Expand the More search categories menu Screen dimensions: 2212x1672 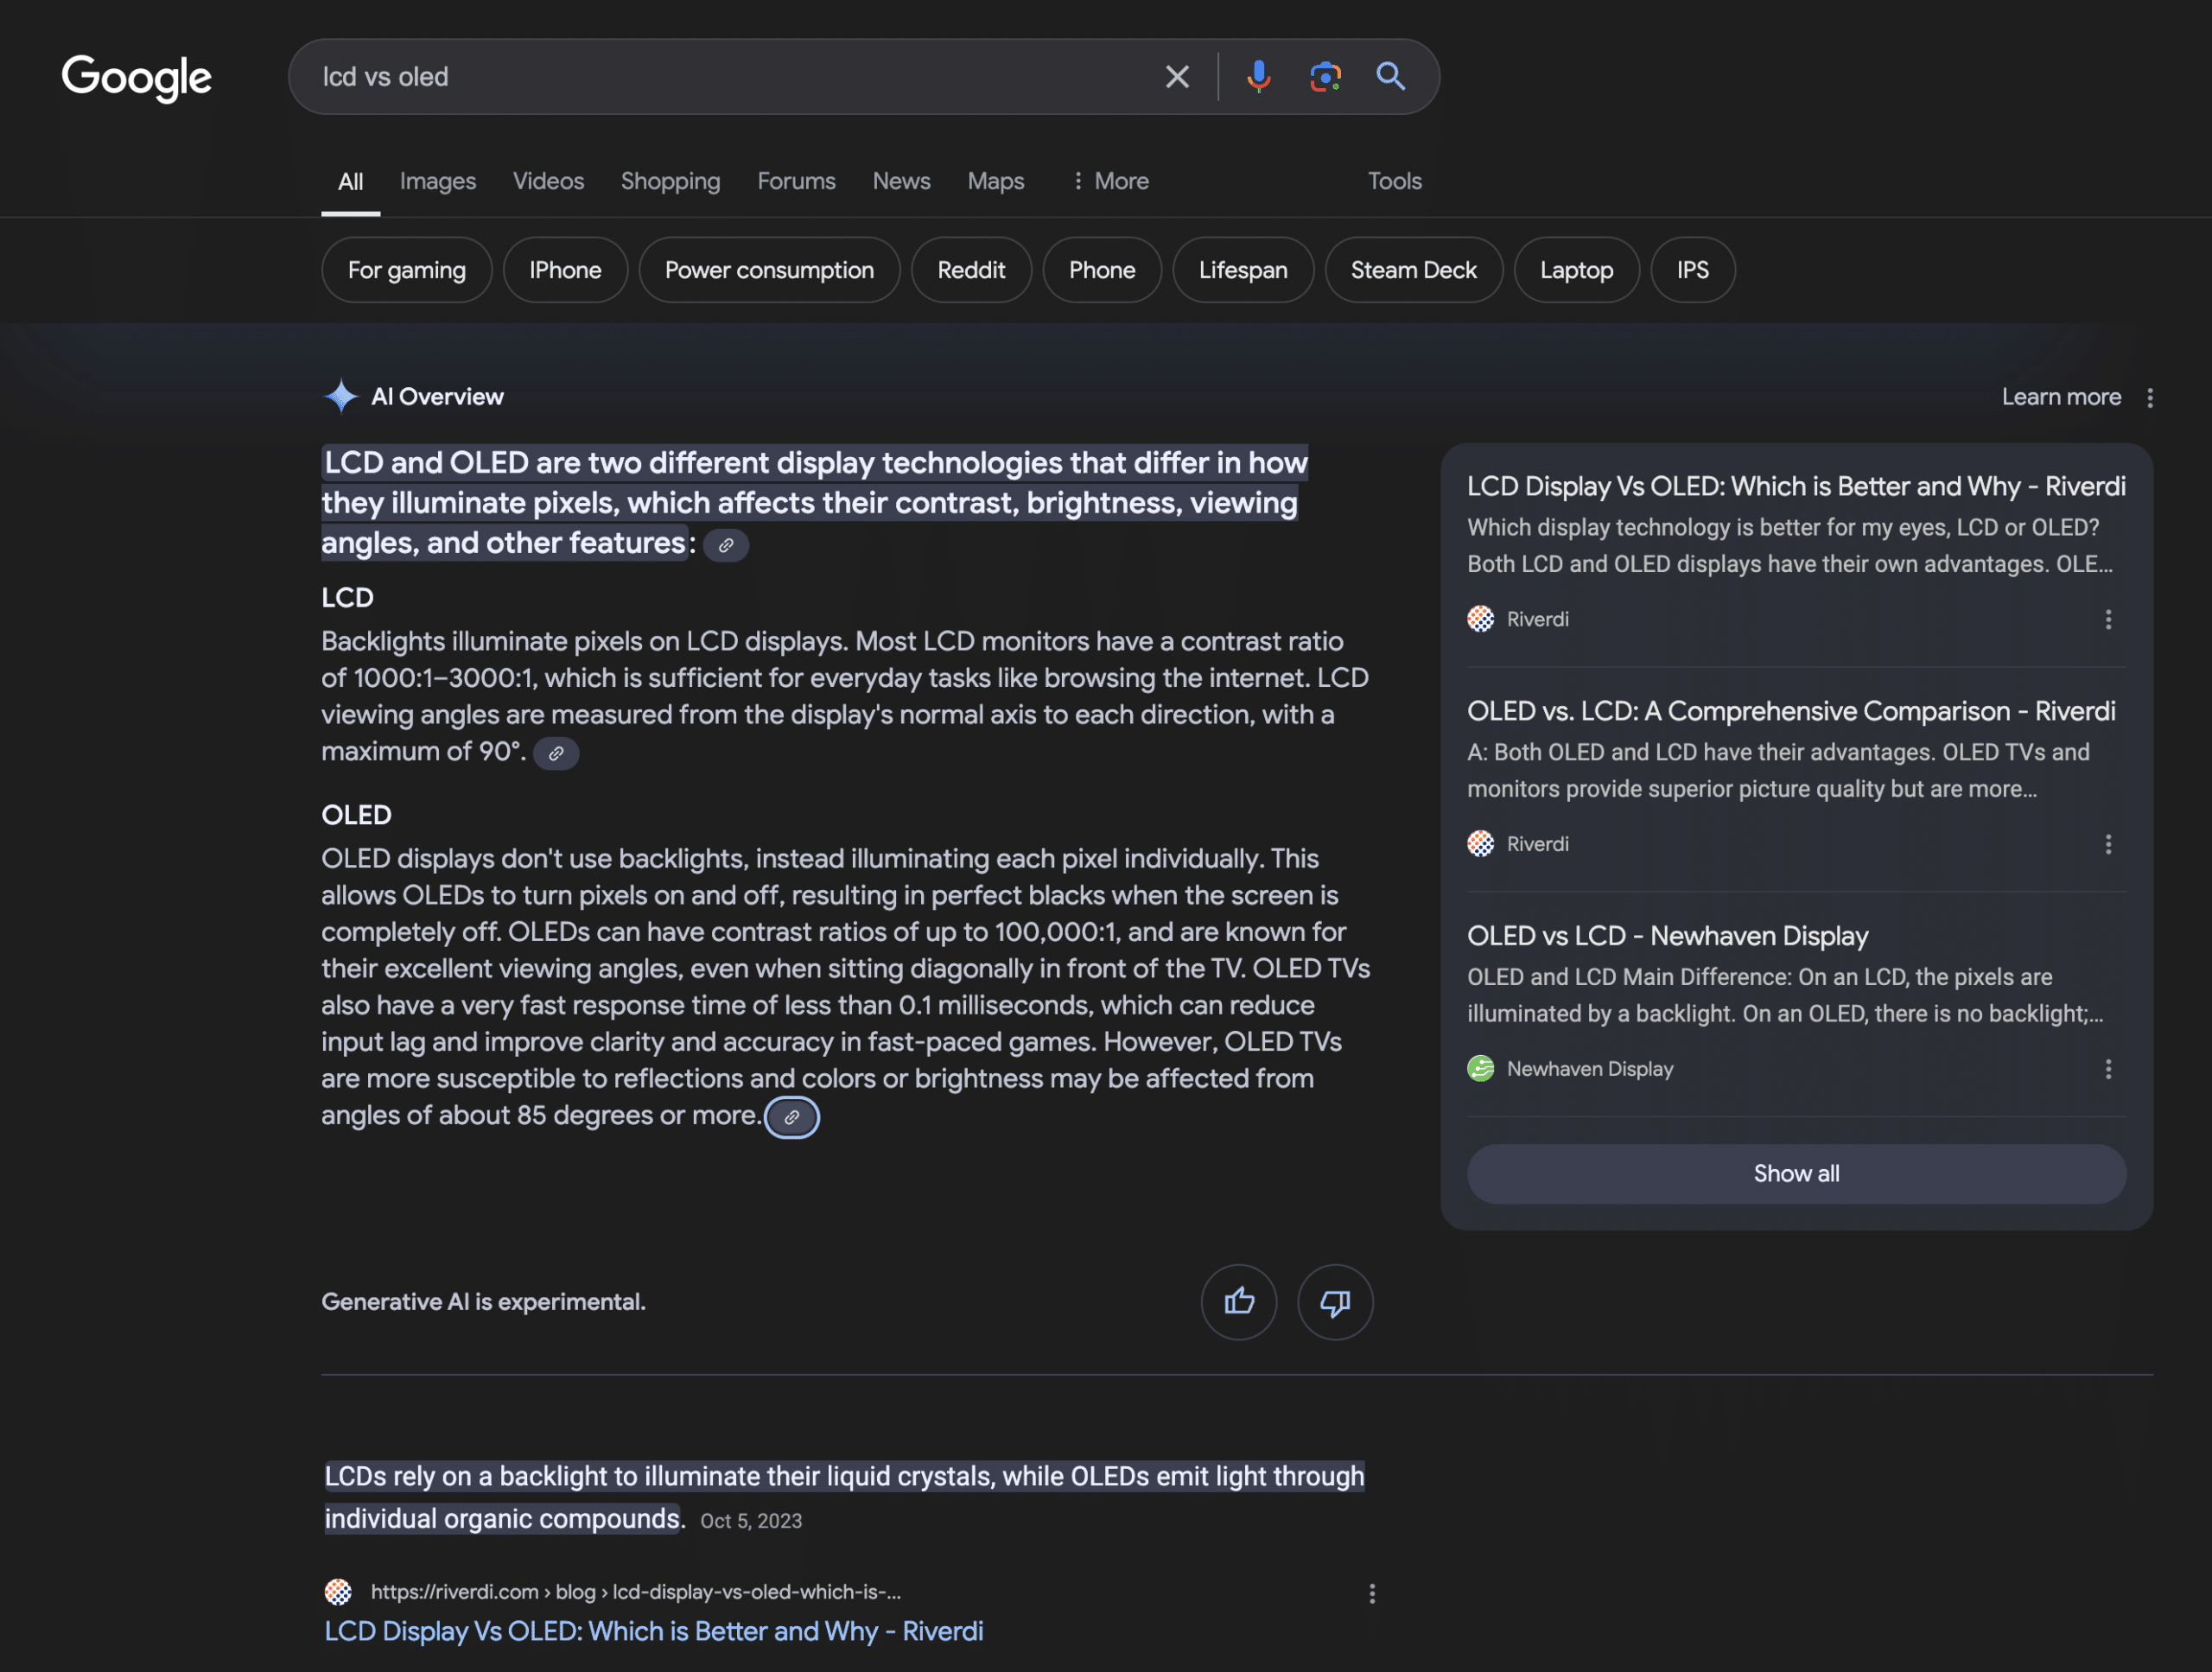tap(1110, 182)
